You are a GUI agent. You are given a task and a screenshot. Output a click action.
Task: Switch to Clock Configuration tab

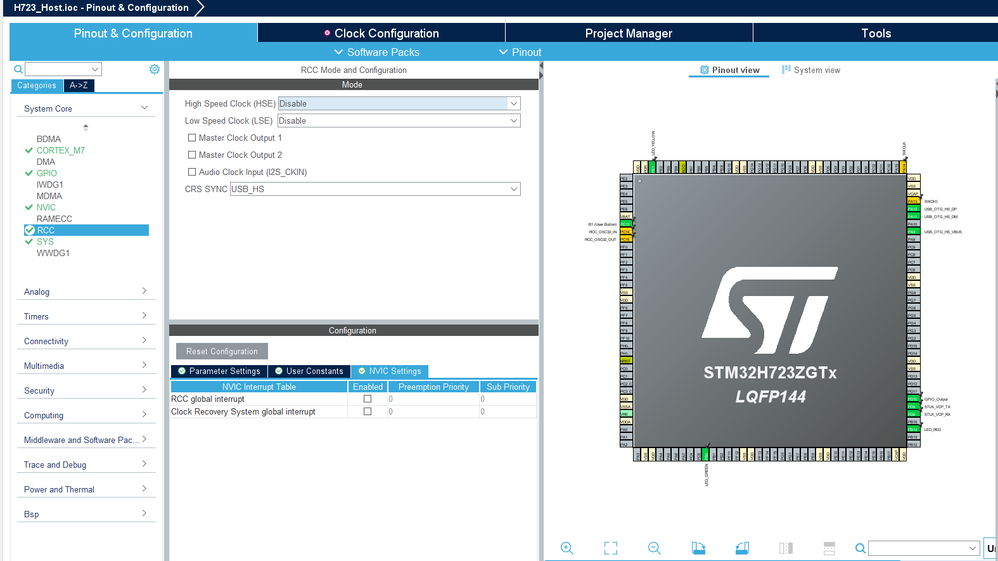[381, 33]
